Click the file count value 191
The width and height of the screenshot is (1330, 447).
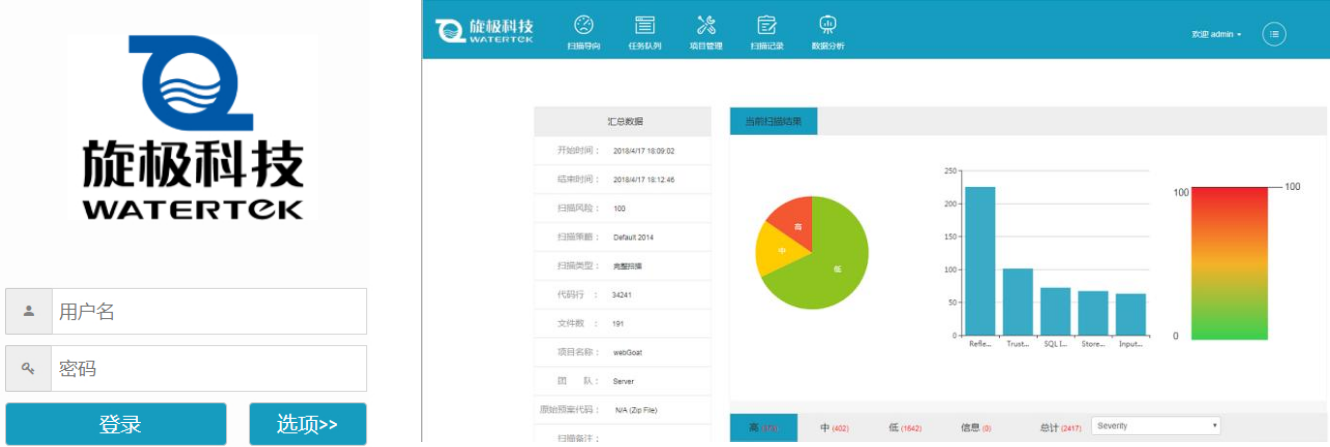pyautogui.click(x=619, y=324)
